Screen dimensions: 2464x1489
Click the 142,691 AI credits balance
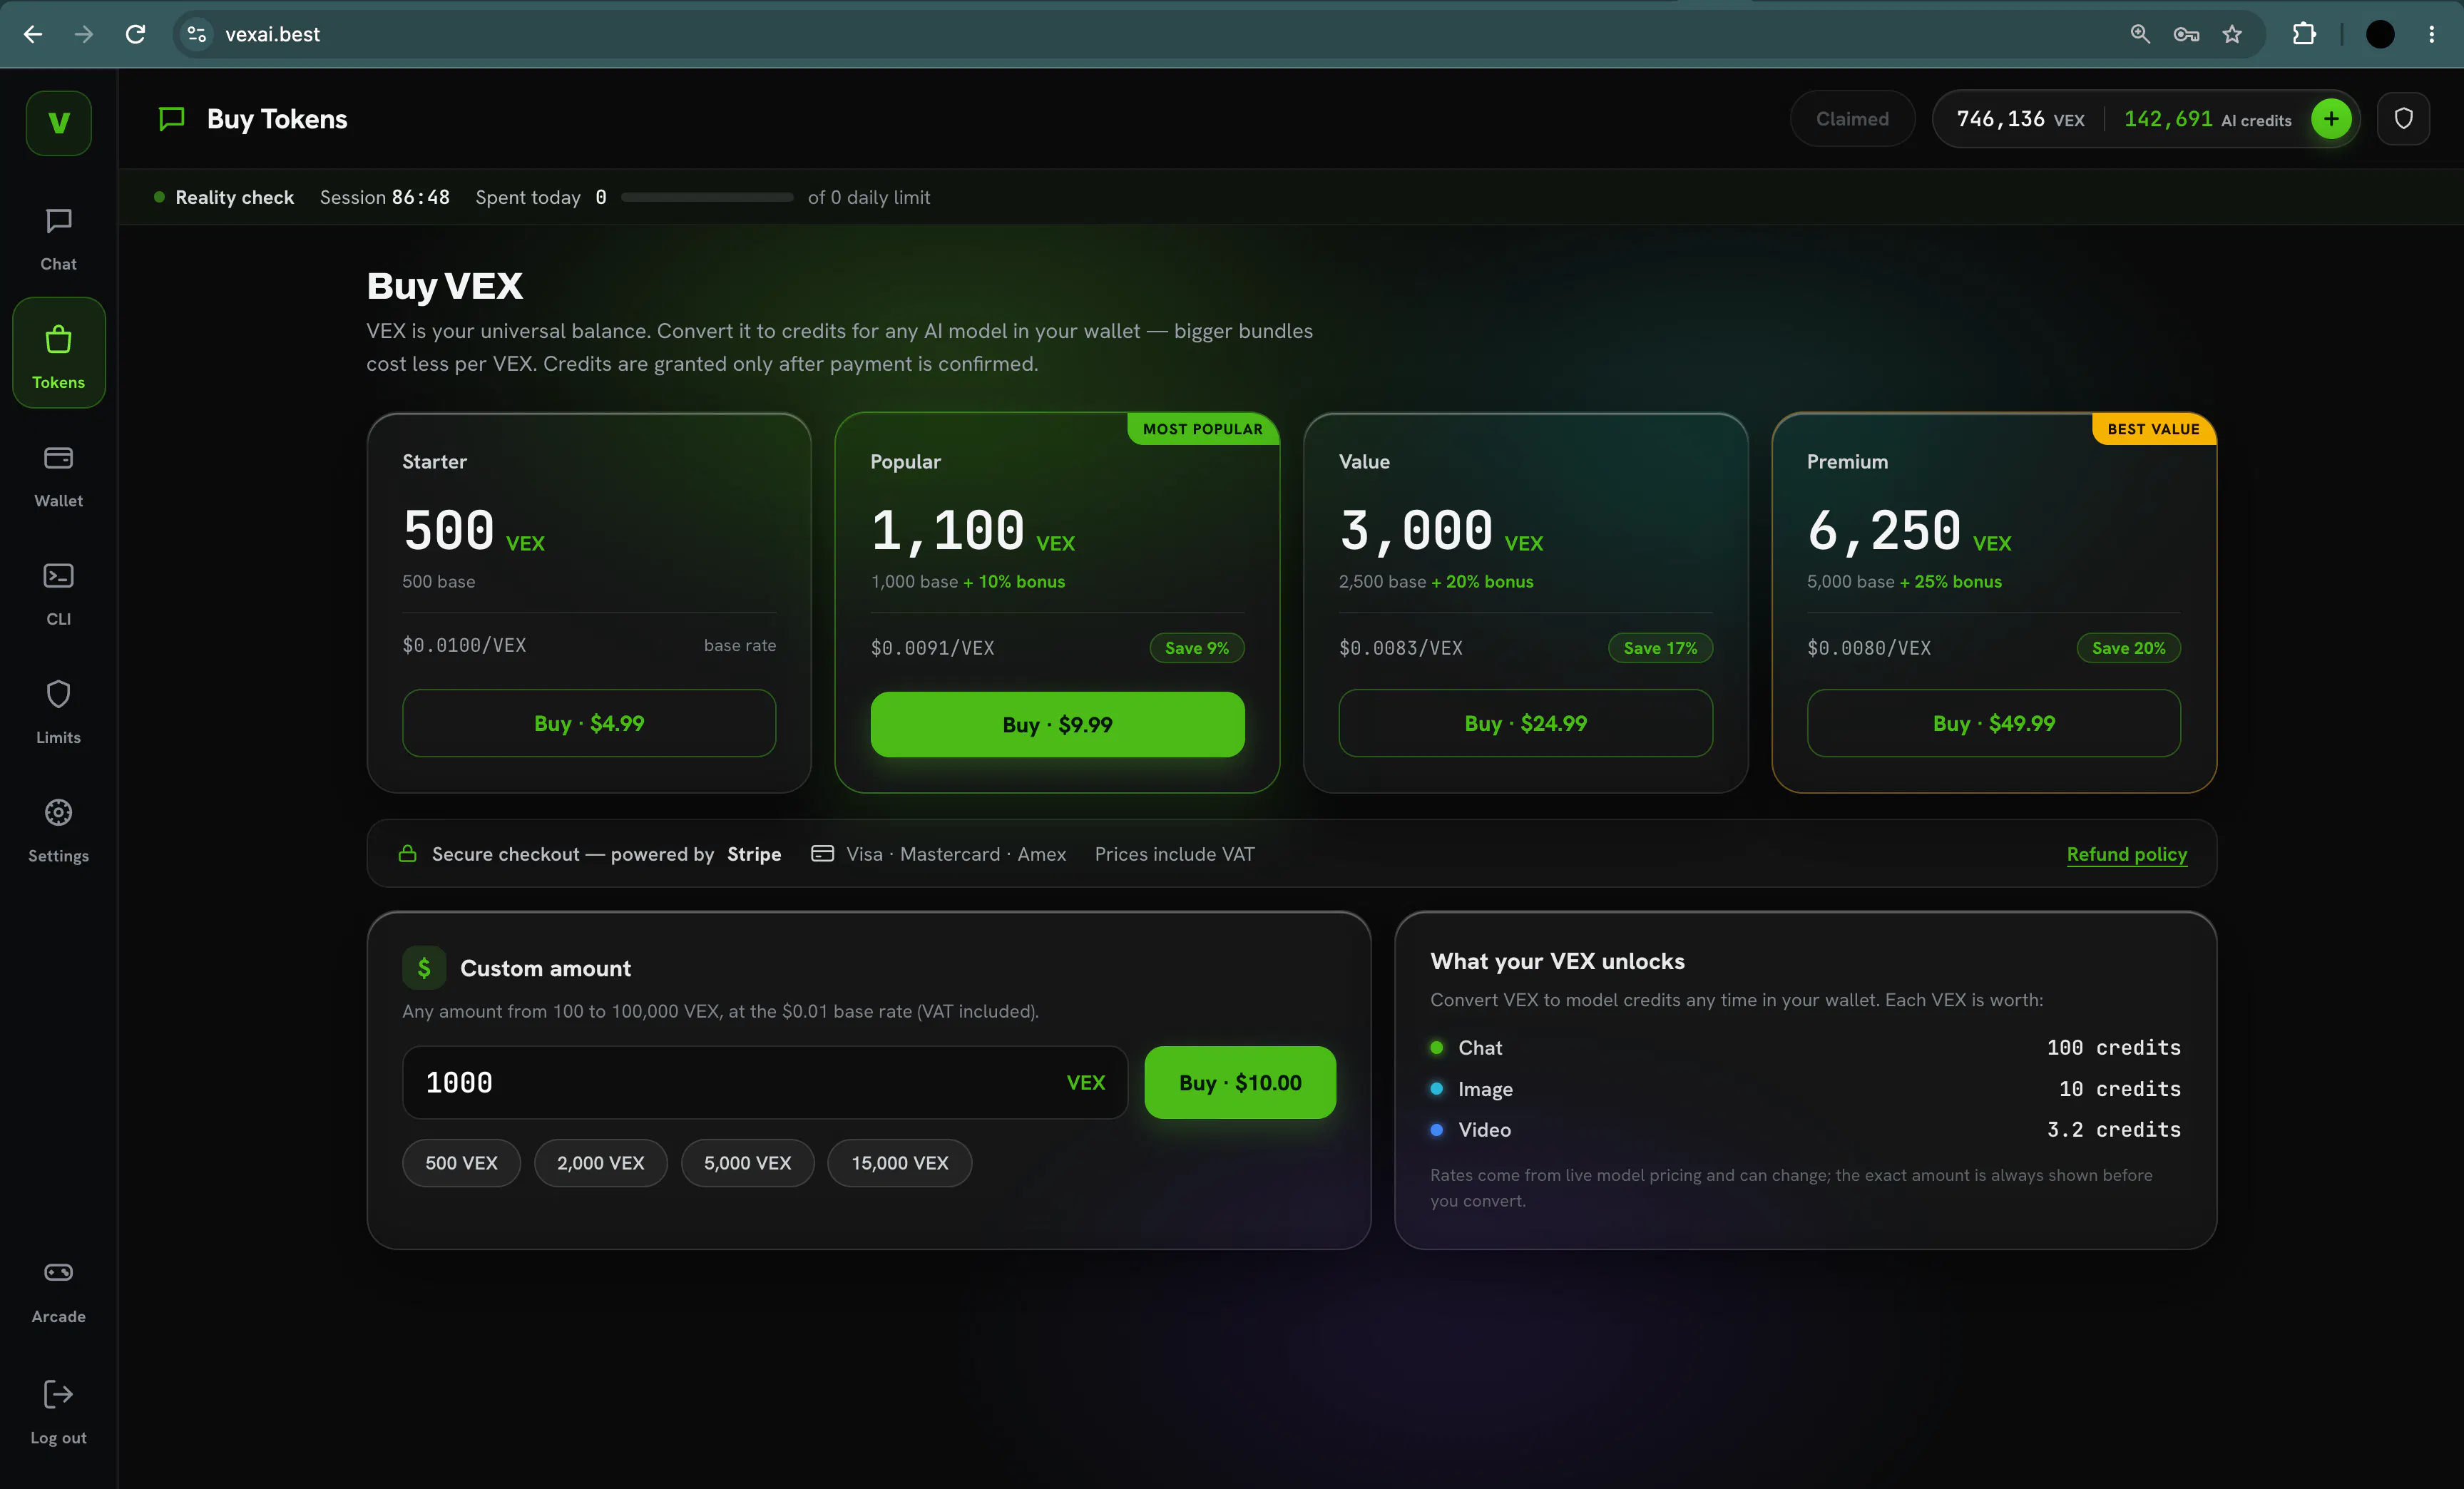(x=2207, y=119)
